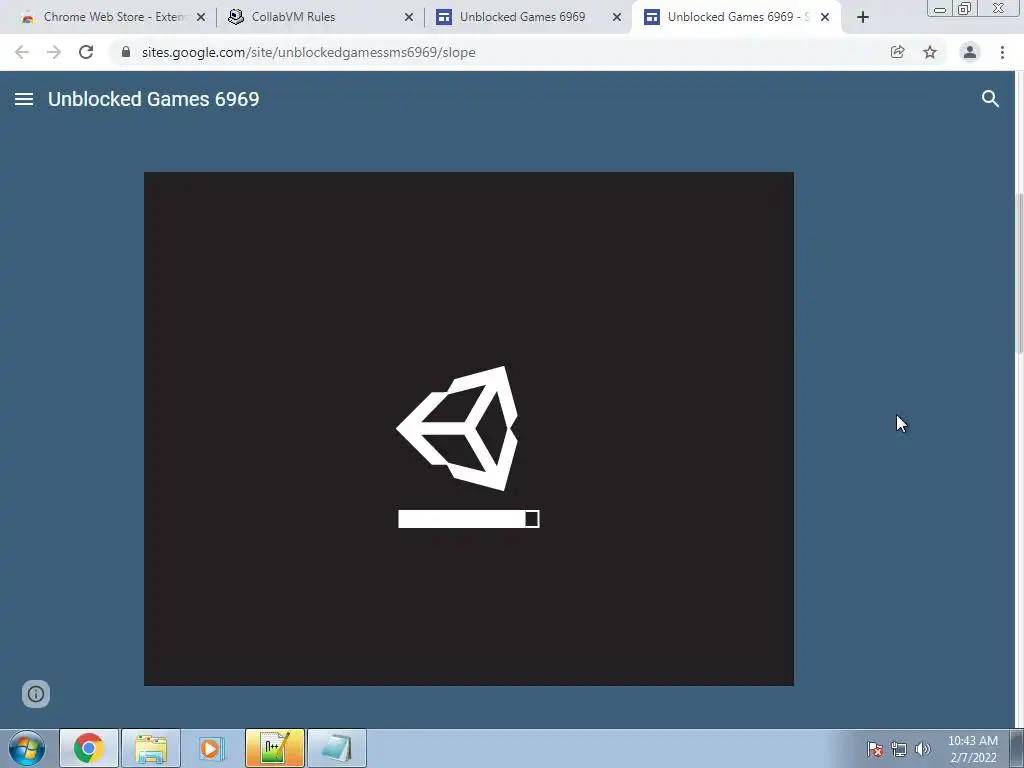Click volume speaker tray icon
Screen dimensions: 1024x768
point(923,749)
